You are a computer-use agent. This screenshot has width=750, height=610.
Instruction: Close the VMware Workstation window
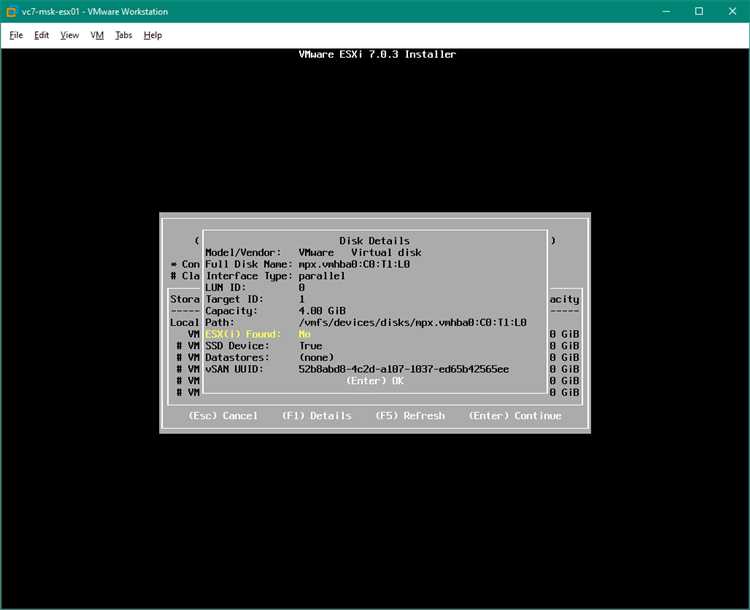[732, 11]
